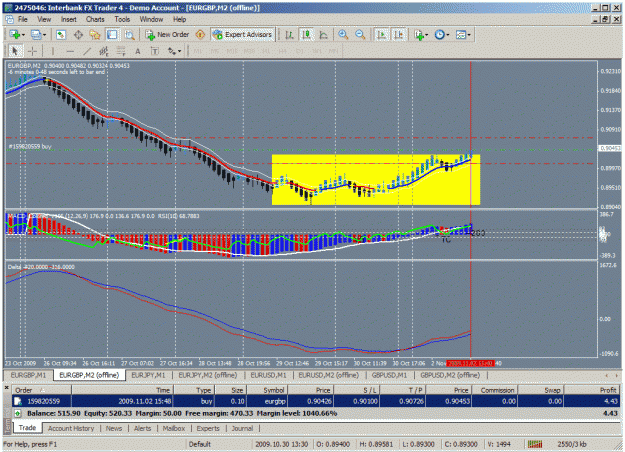Switch chart to bar chart style
Image resolution: width=625 pixels, height=452 pixels.
coord(289,35)
